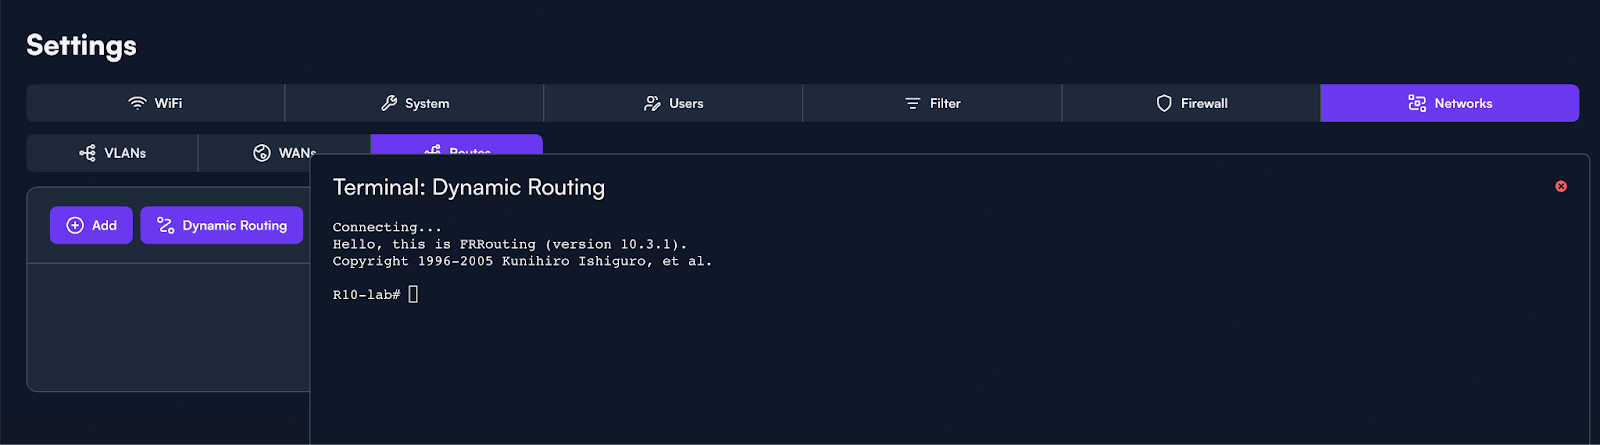Close the Dynamic Routing terminal
The width and height of the screenshot is (1600, 445).
tap(1561, 186)
